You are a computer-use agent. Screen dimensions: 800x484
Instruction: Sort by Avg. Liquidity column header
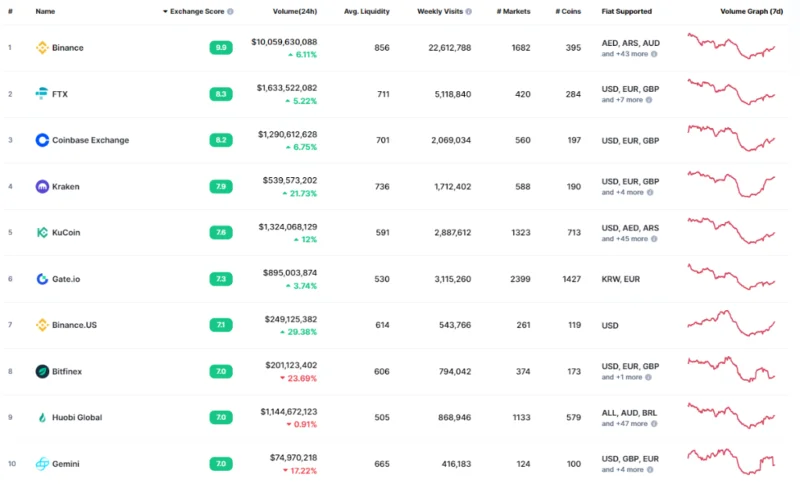(366, 11)
